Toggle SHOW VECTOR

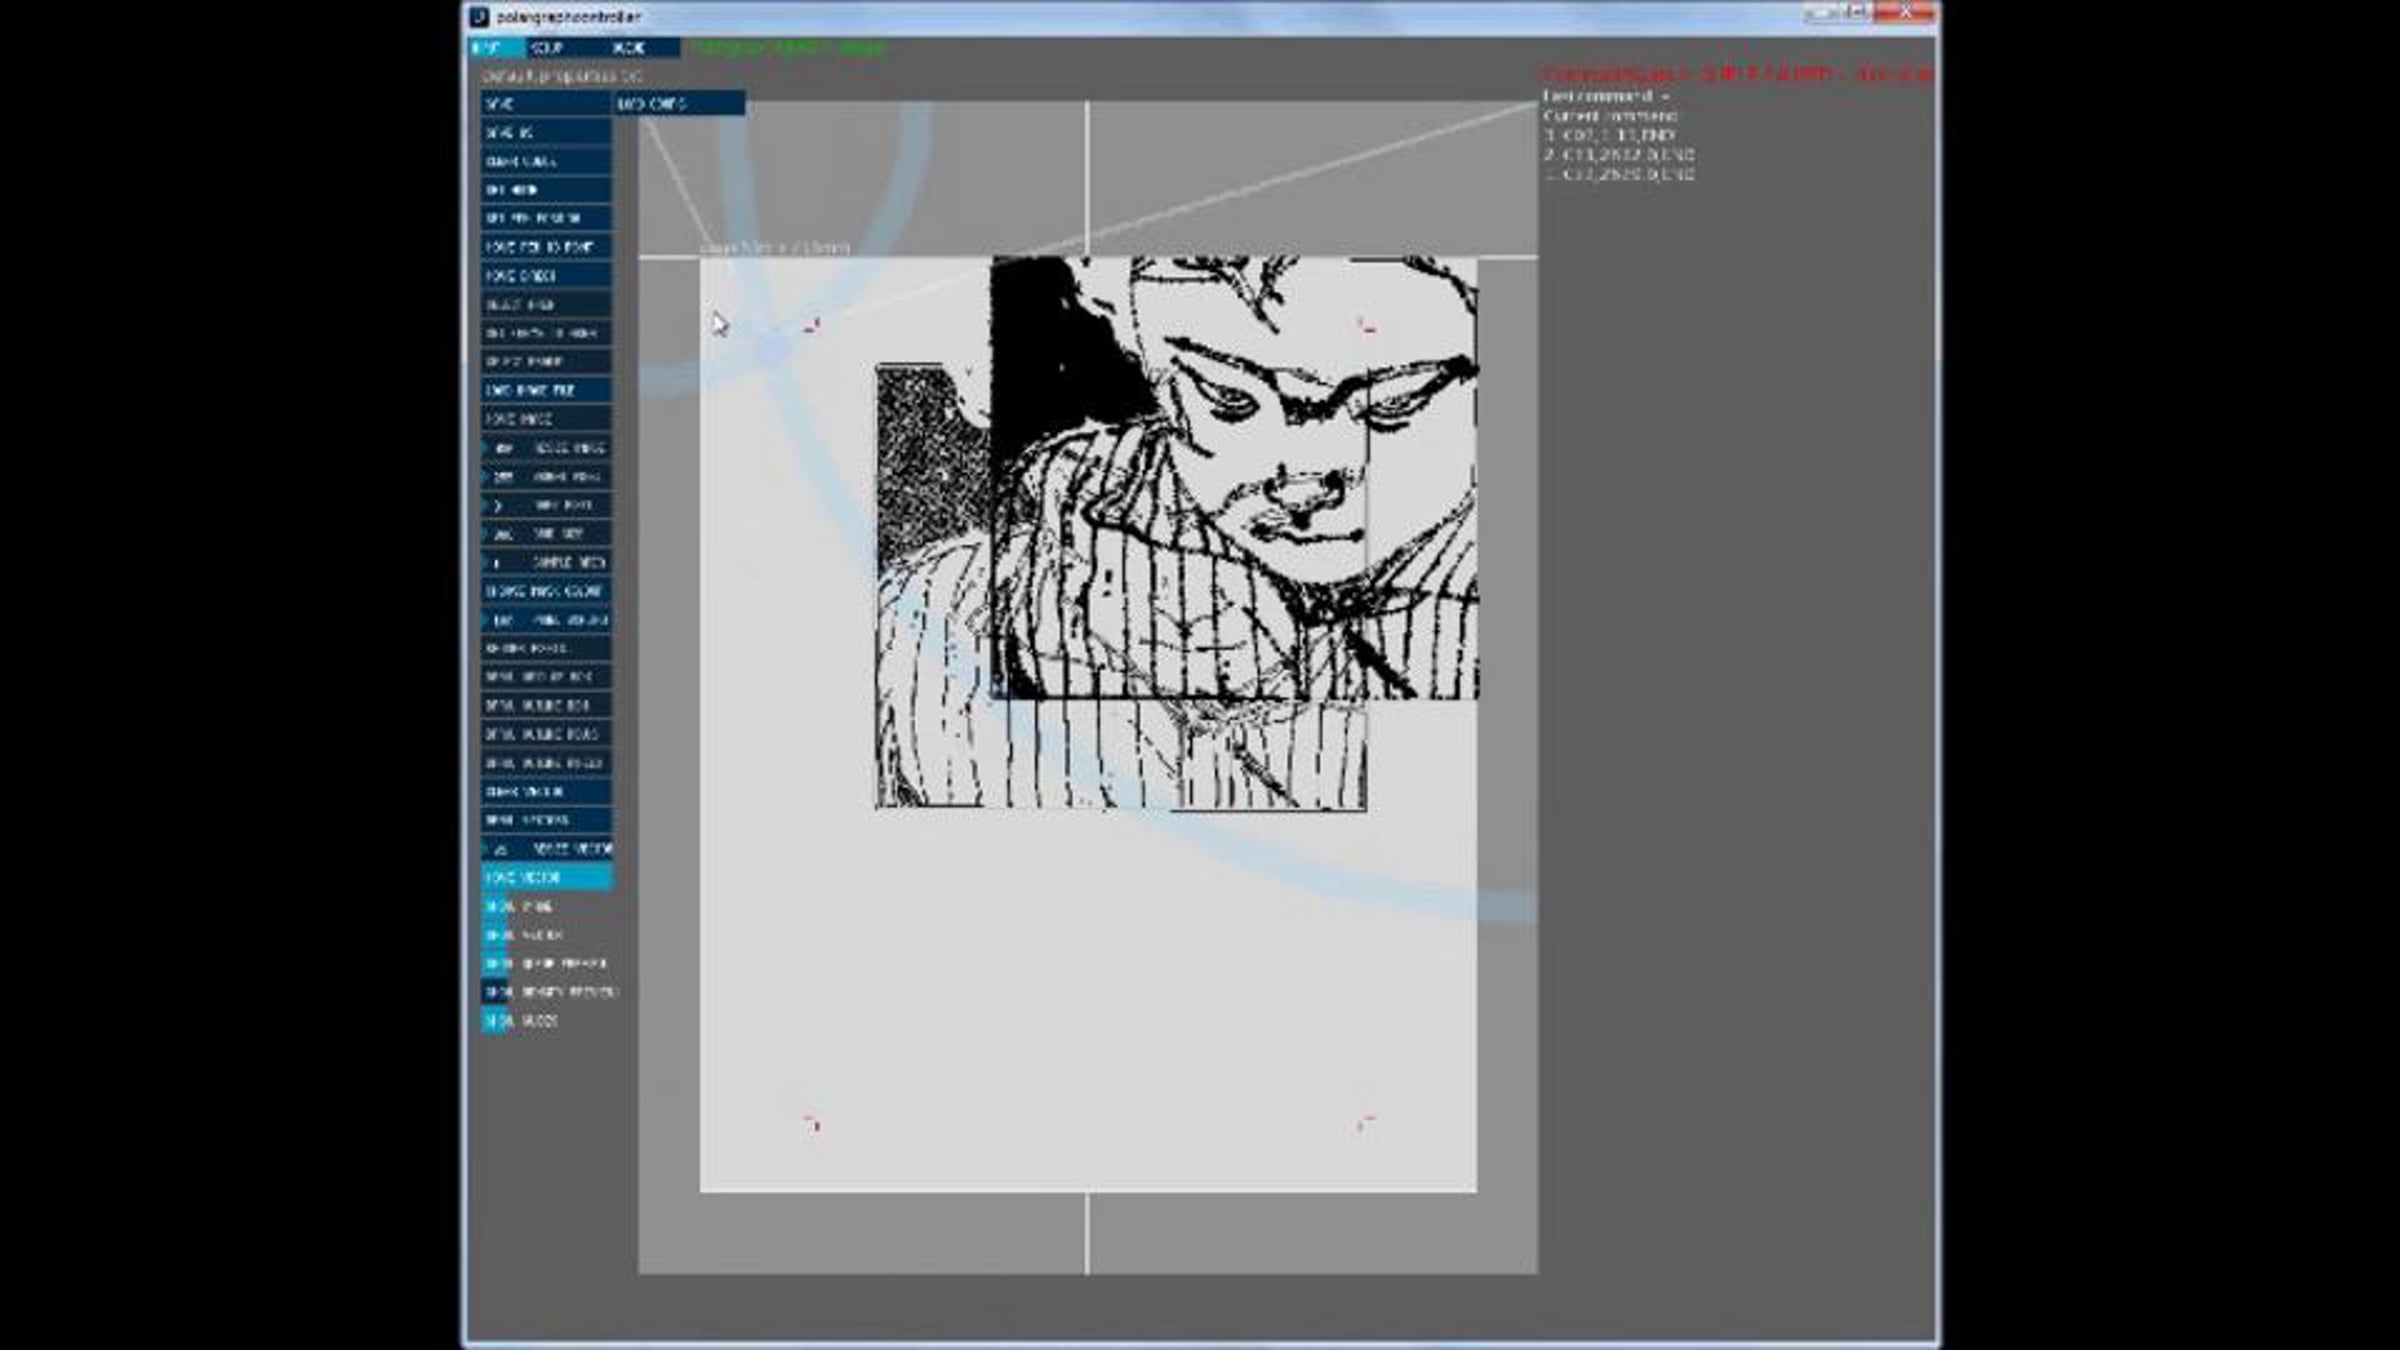pyautogui.click(x=497, y=935)
